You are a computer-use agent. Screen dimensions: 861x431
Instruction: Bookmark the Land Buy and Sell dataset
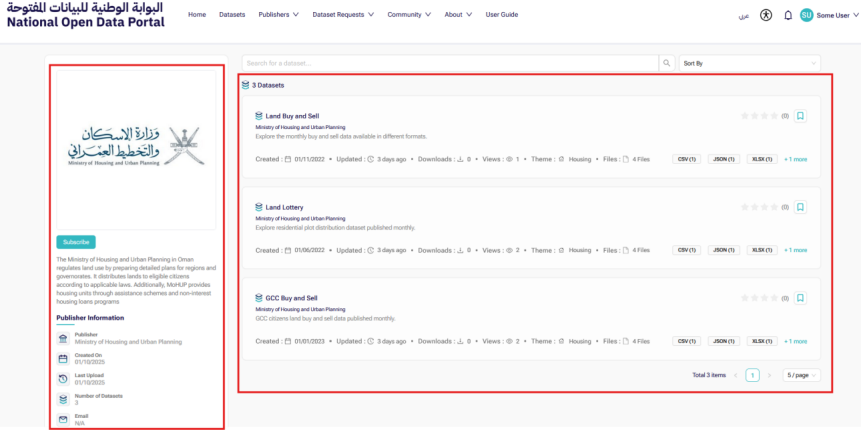(801, 116)
